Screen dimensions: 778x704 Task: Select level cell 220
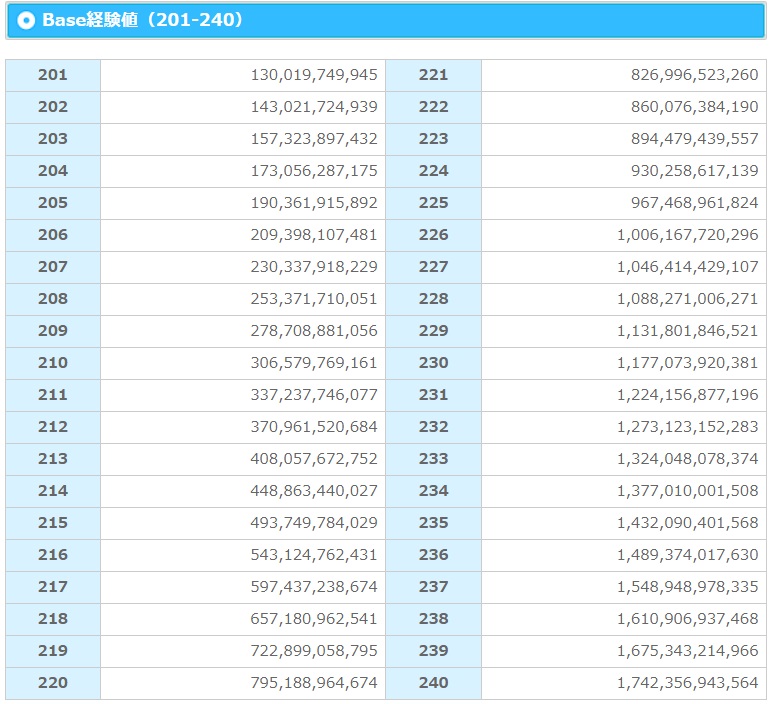click(53, 683)
